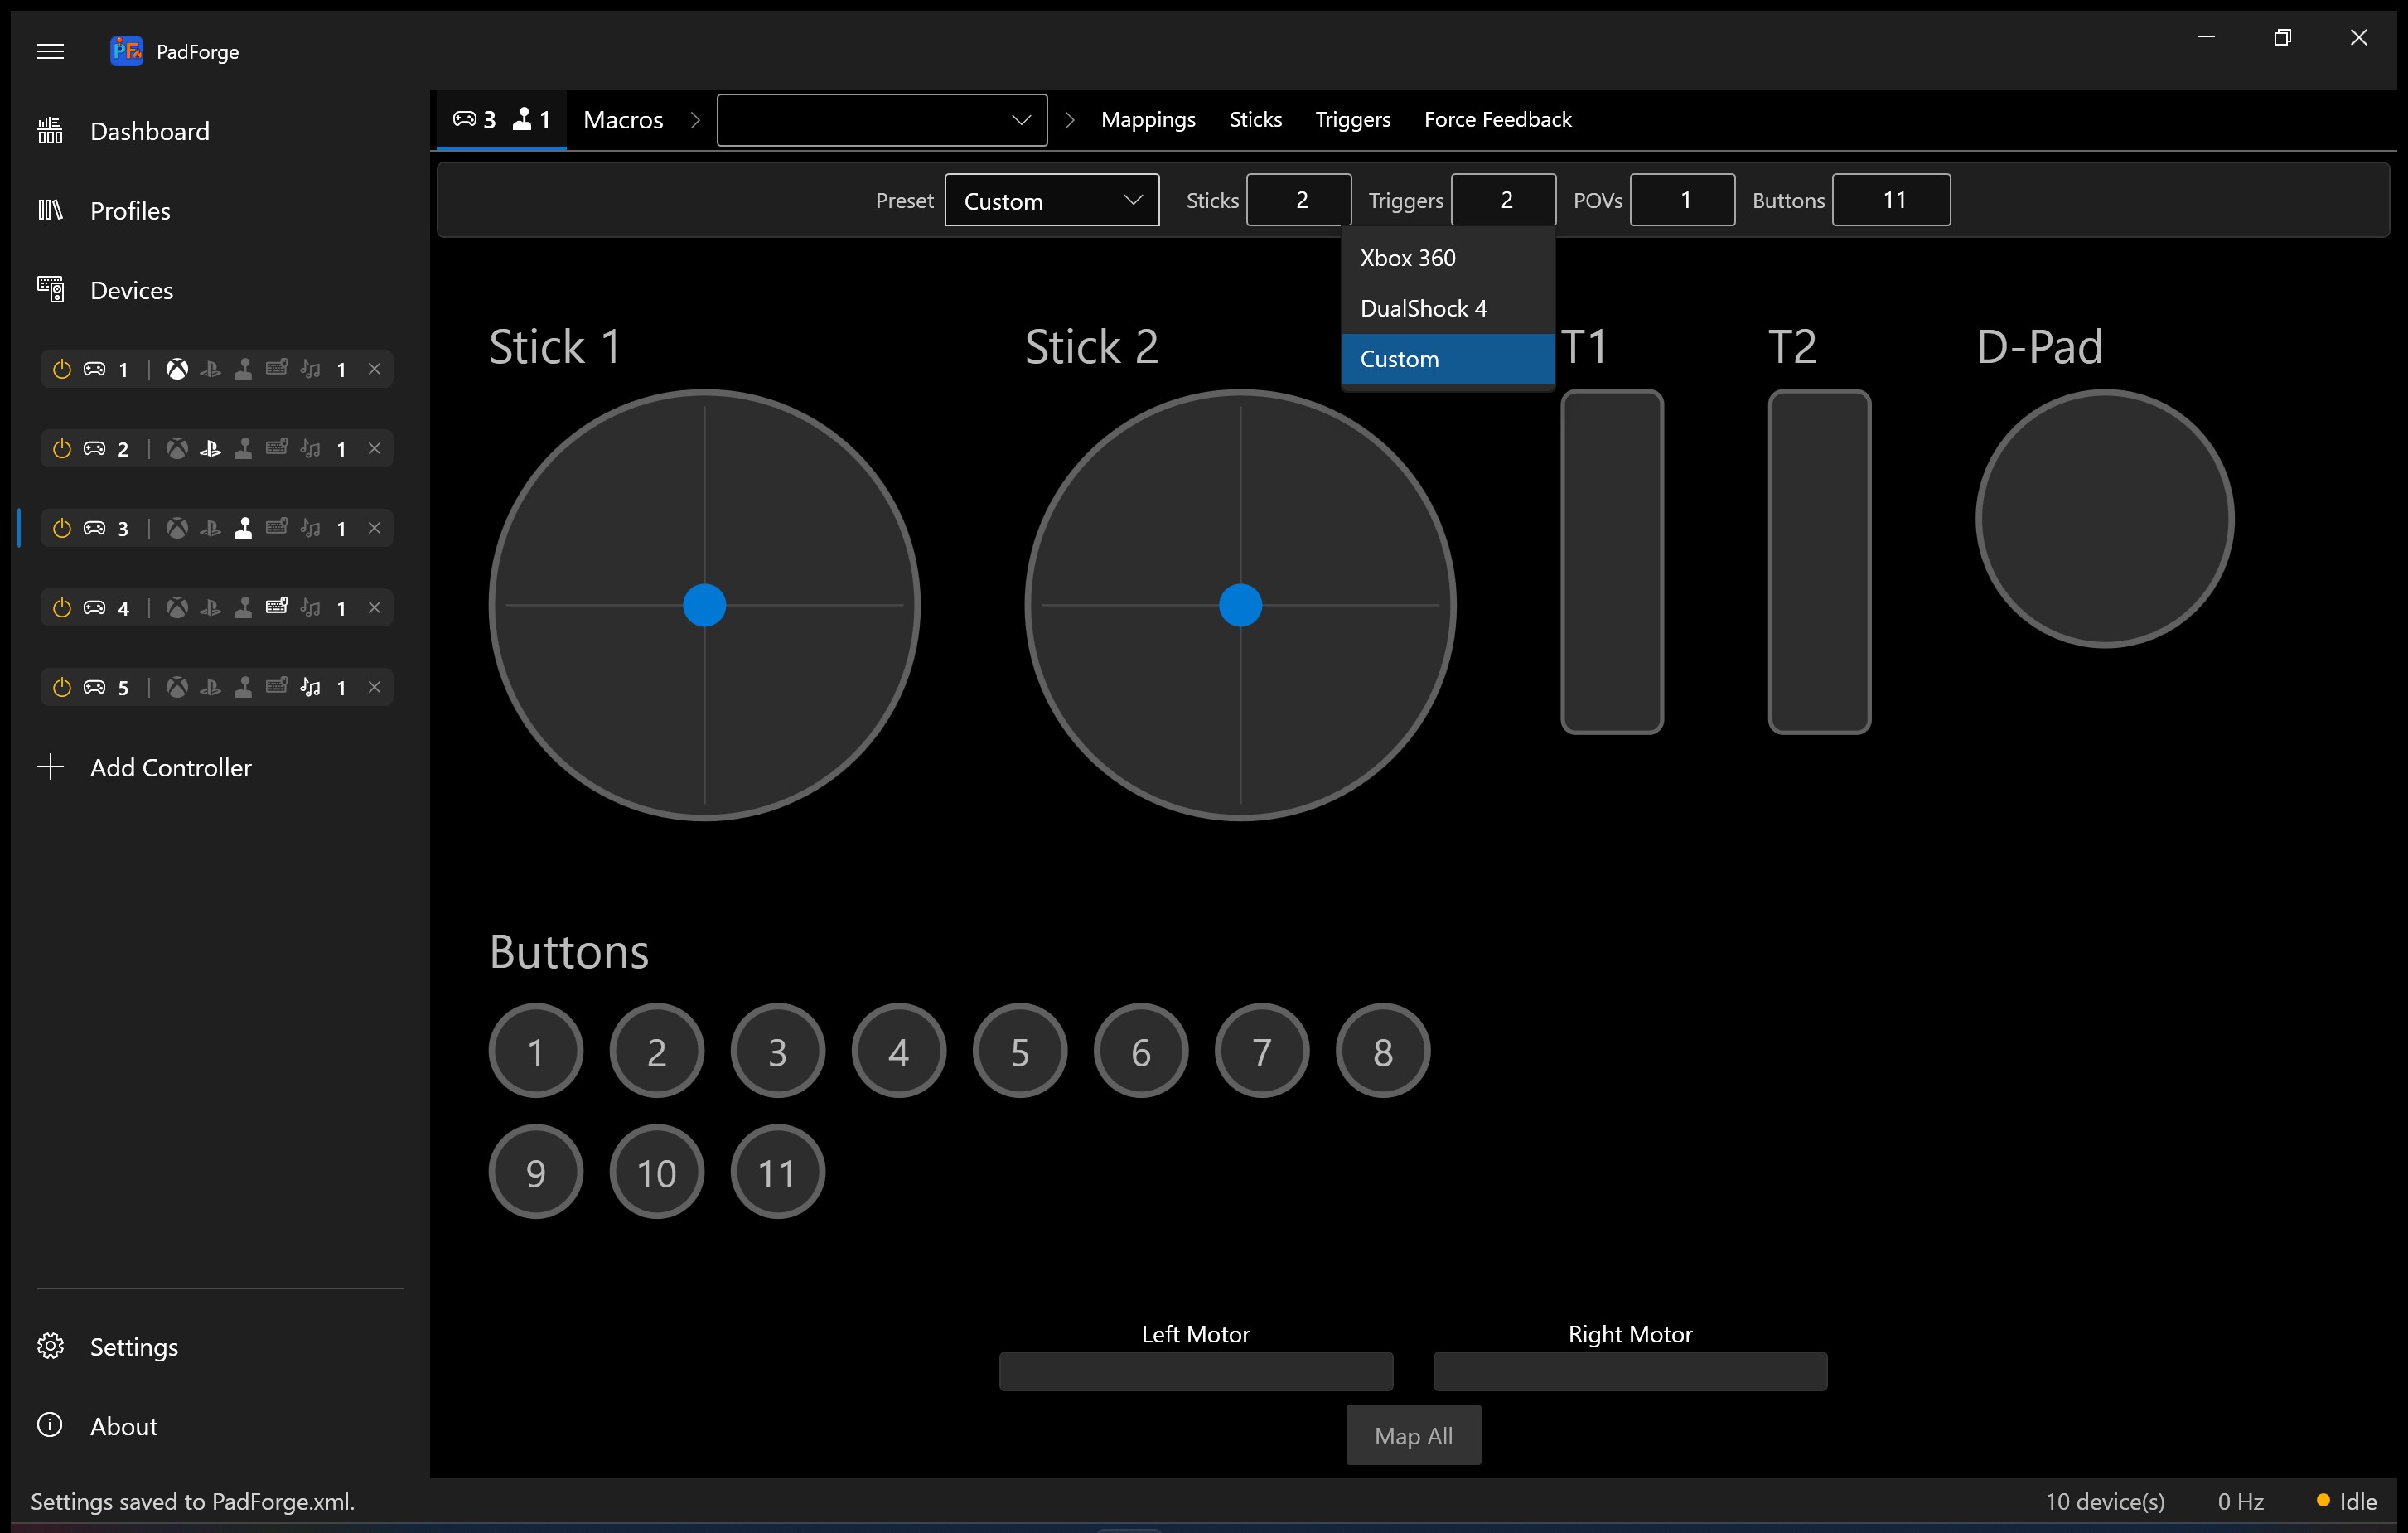Click the music notes icon on controller 5
The width and height of the screenshot is (2408, 1533).
pos(310,687)
